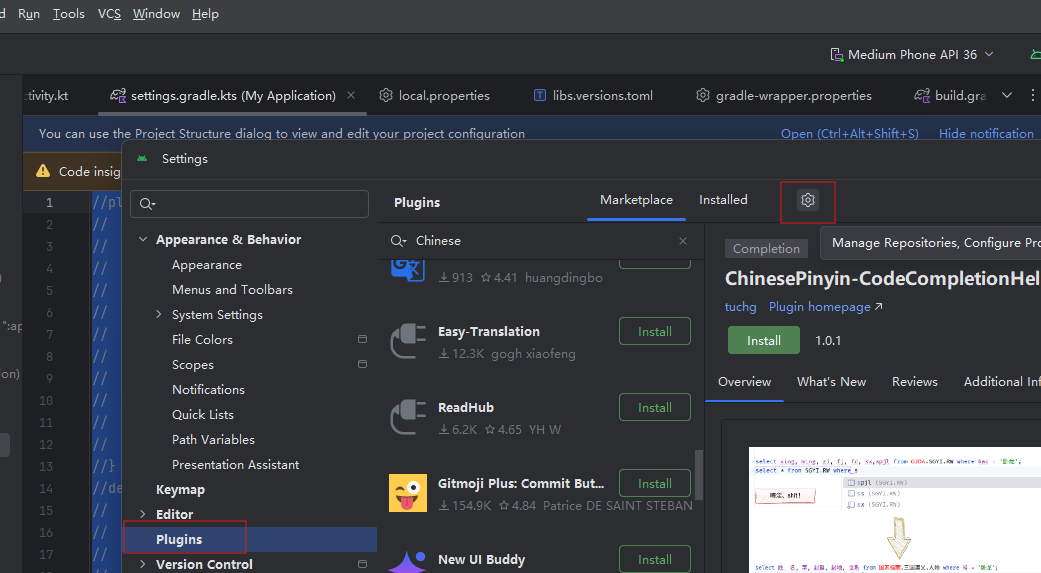Open the Medium Phone API 36 device dropdown
The height and width of the screenshot is (573, 1041).
point(912,54)
